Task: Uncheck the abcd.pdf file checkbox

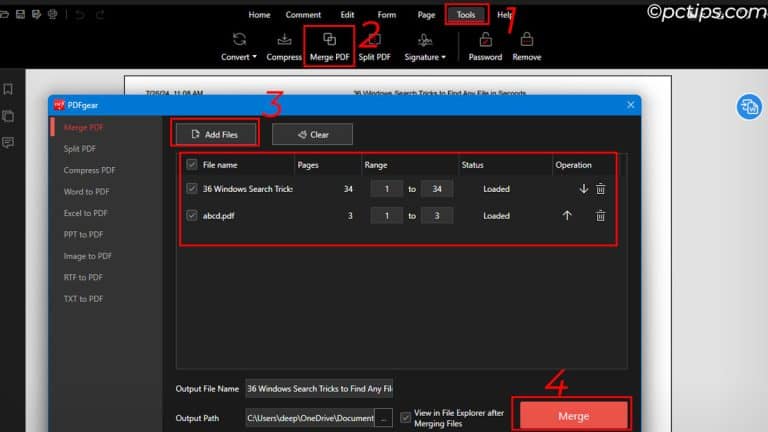Action: point(192,216)
